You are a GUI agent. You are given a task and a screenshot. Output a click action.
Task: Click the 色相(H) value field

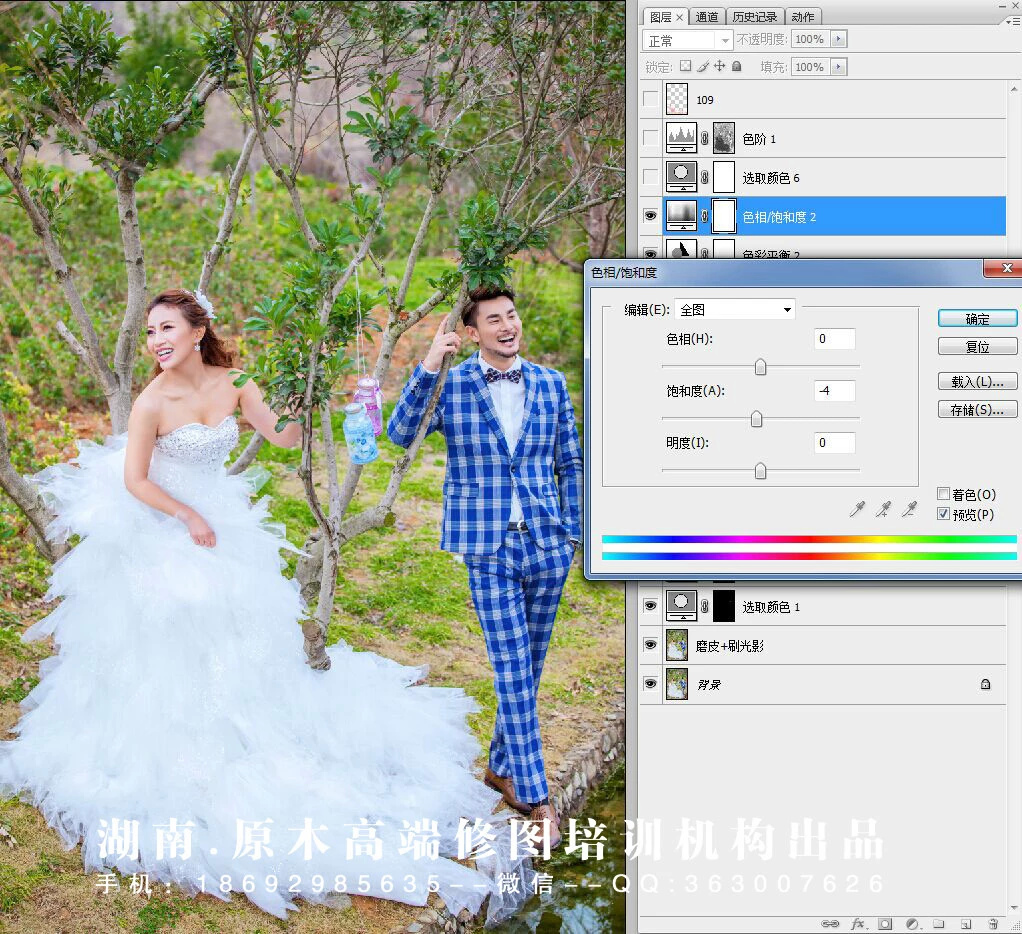[835, 338]
